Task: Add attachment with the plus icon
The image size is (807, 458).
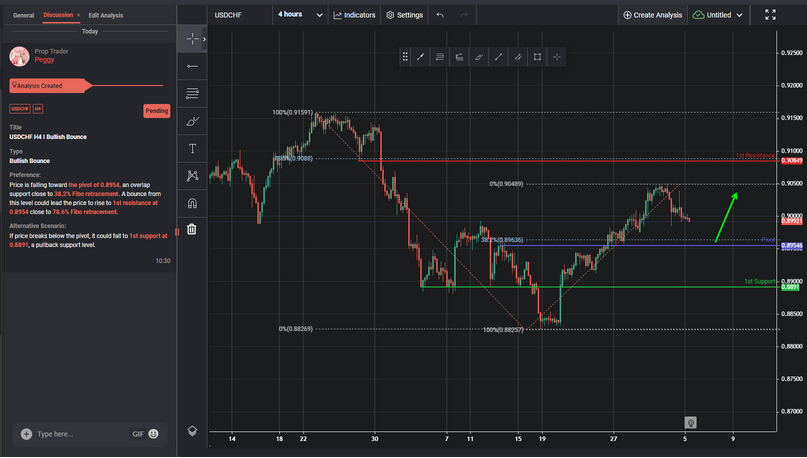Action: pyautogui.click(x=26, y=434)
